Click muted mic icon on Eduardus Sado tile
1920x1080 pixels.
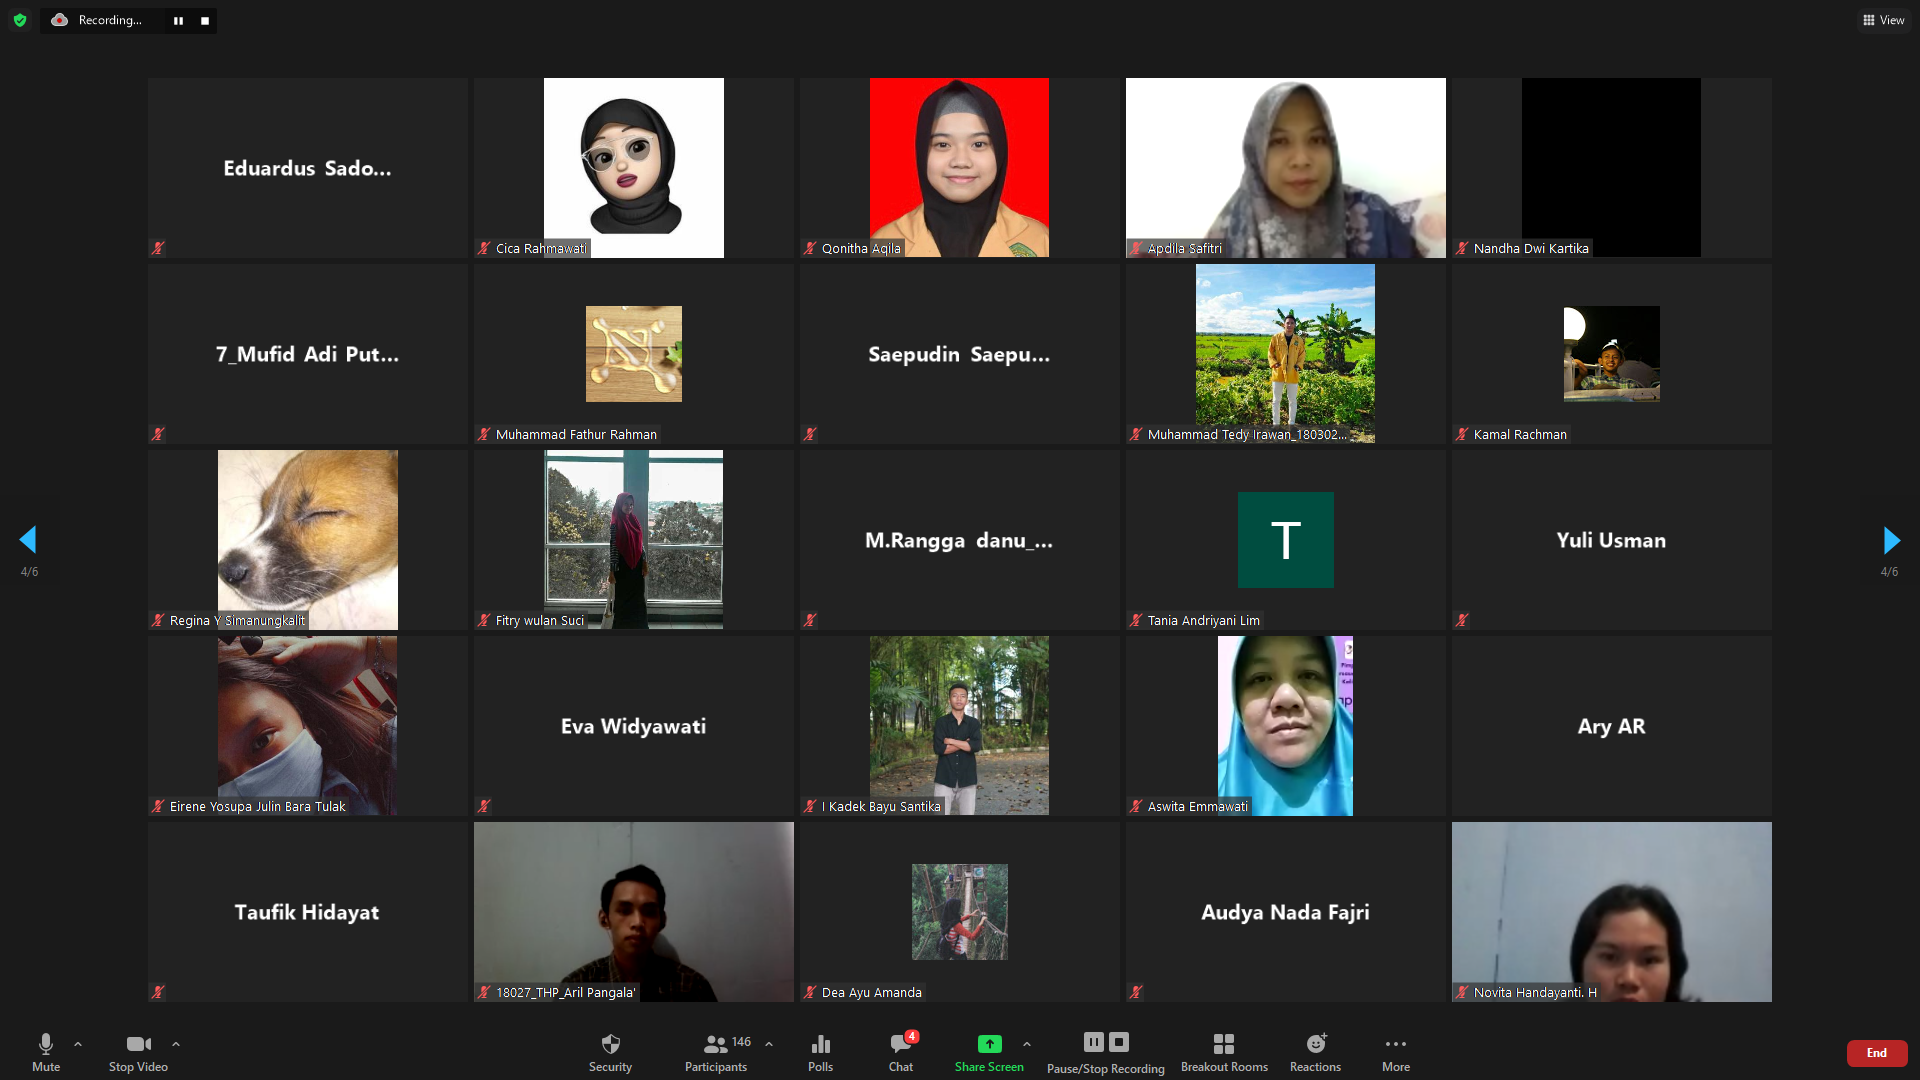click(x=158, y=248)
